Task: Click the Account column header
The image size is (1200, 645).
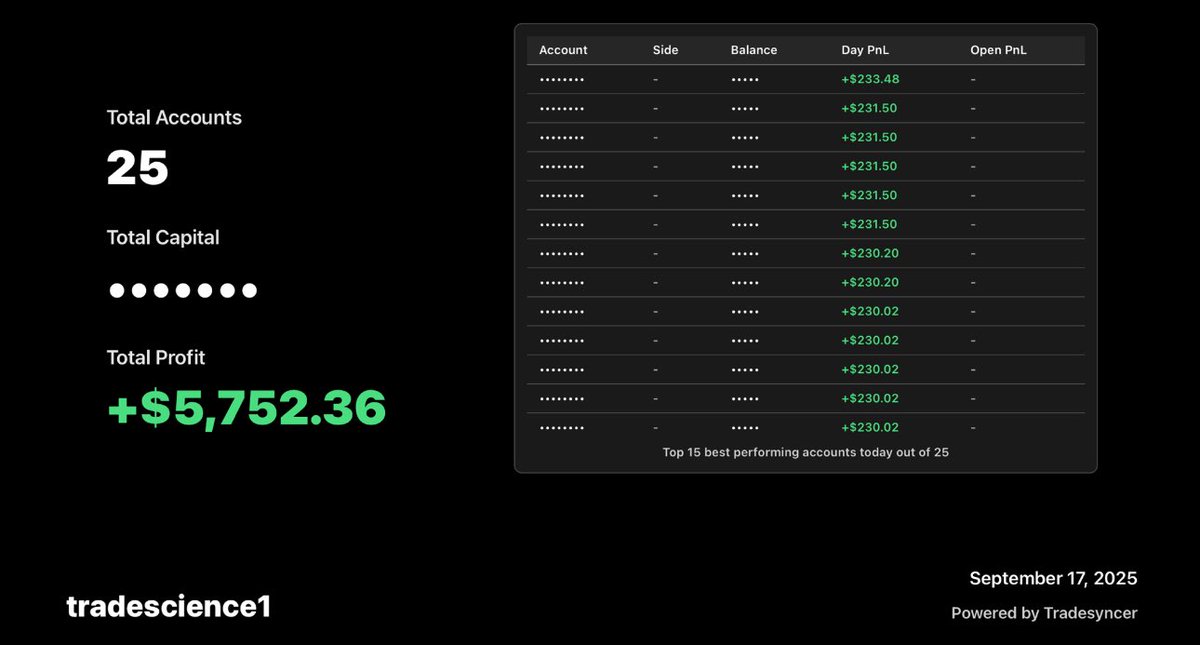Action: [x=563, y=50]
